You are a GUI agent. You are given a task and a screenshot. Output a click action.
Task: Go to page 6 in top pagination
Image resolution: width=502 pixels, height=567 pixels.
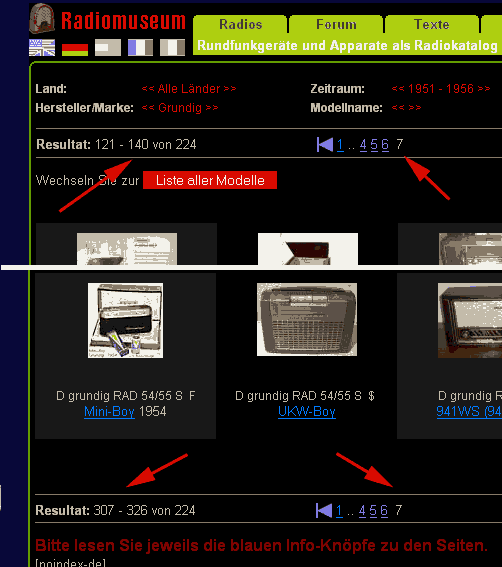(x=385, y=145)
